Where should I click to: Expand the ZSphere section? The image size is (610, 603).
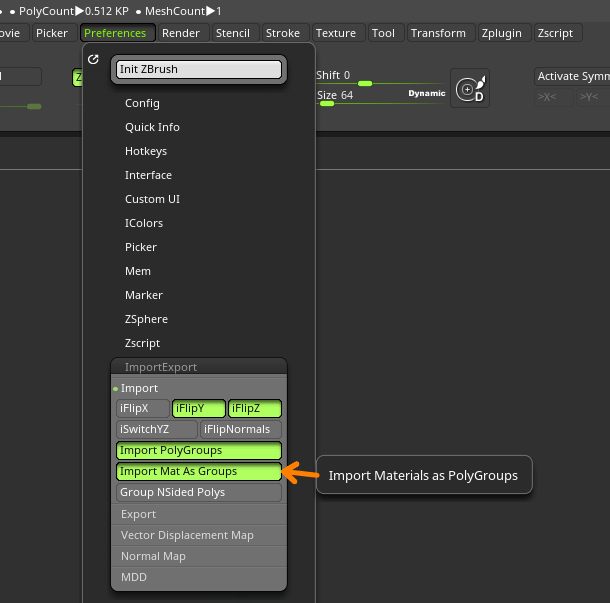(146, 319)
